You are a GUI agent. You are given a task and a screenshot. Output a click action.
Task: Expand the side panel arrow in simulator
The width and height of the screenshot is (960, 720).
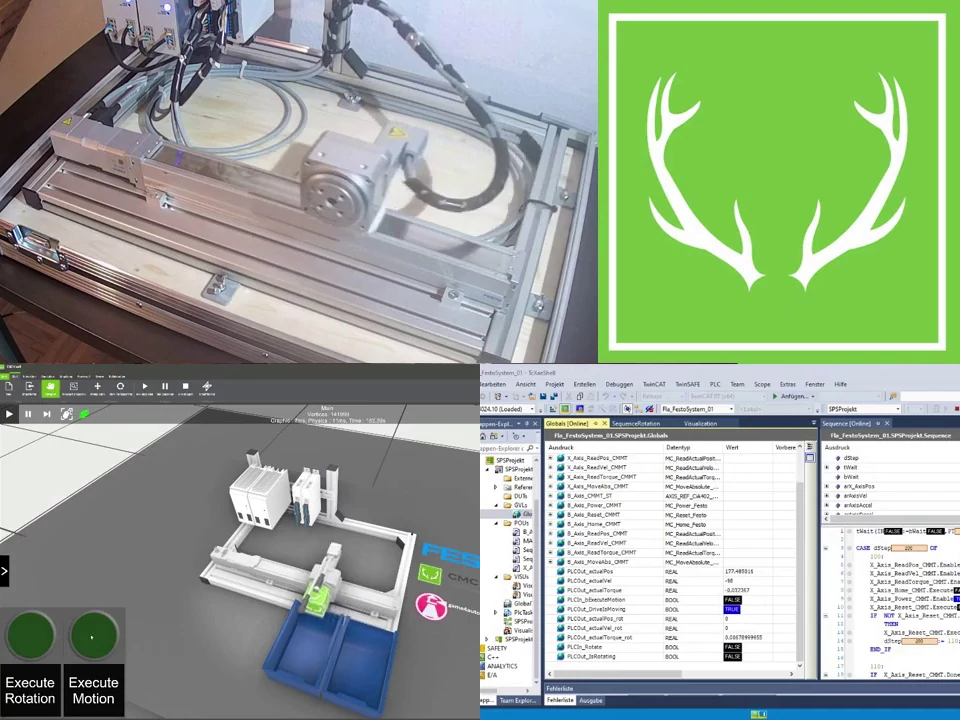point(4,571)
